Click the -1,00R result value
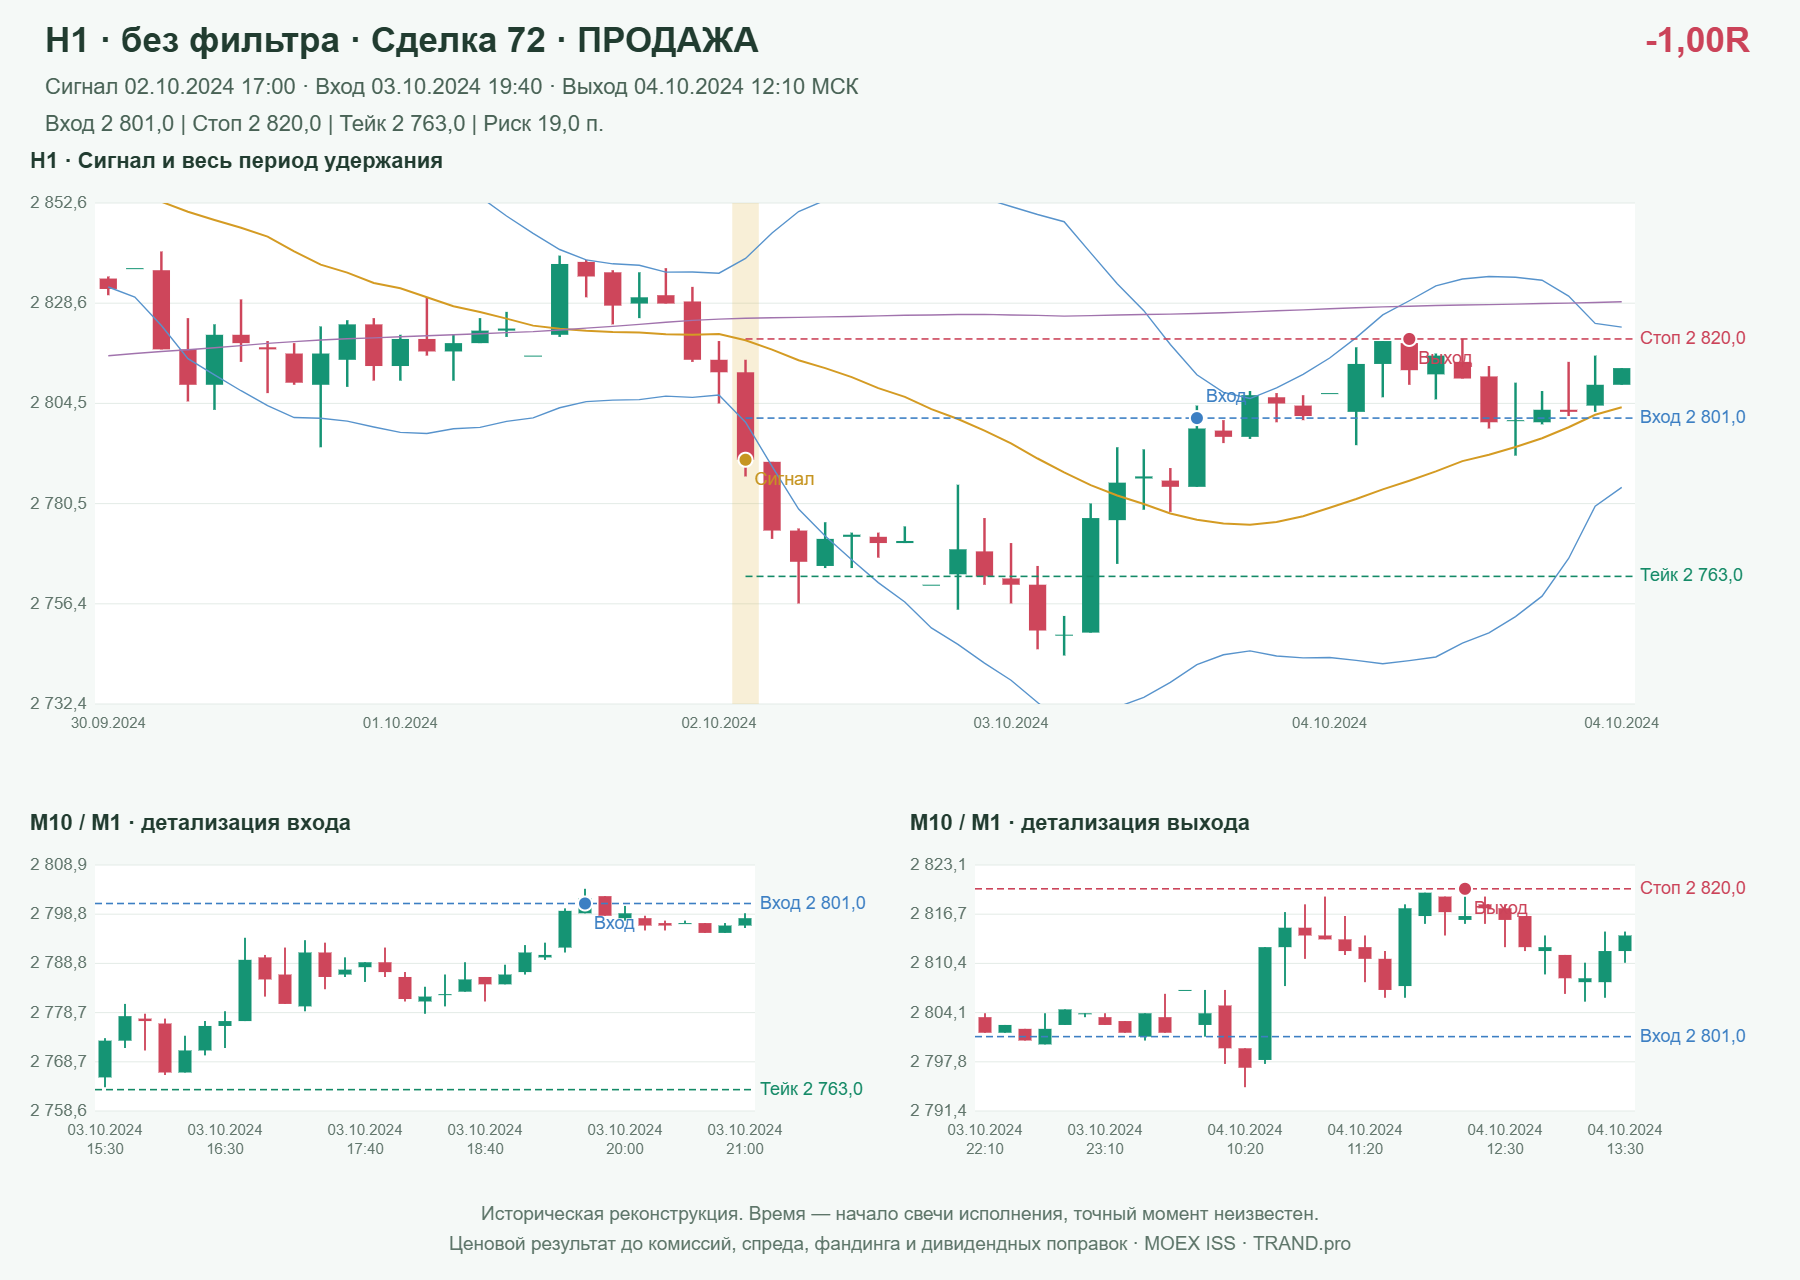 (x=1697, y=40)
